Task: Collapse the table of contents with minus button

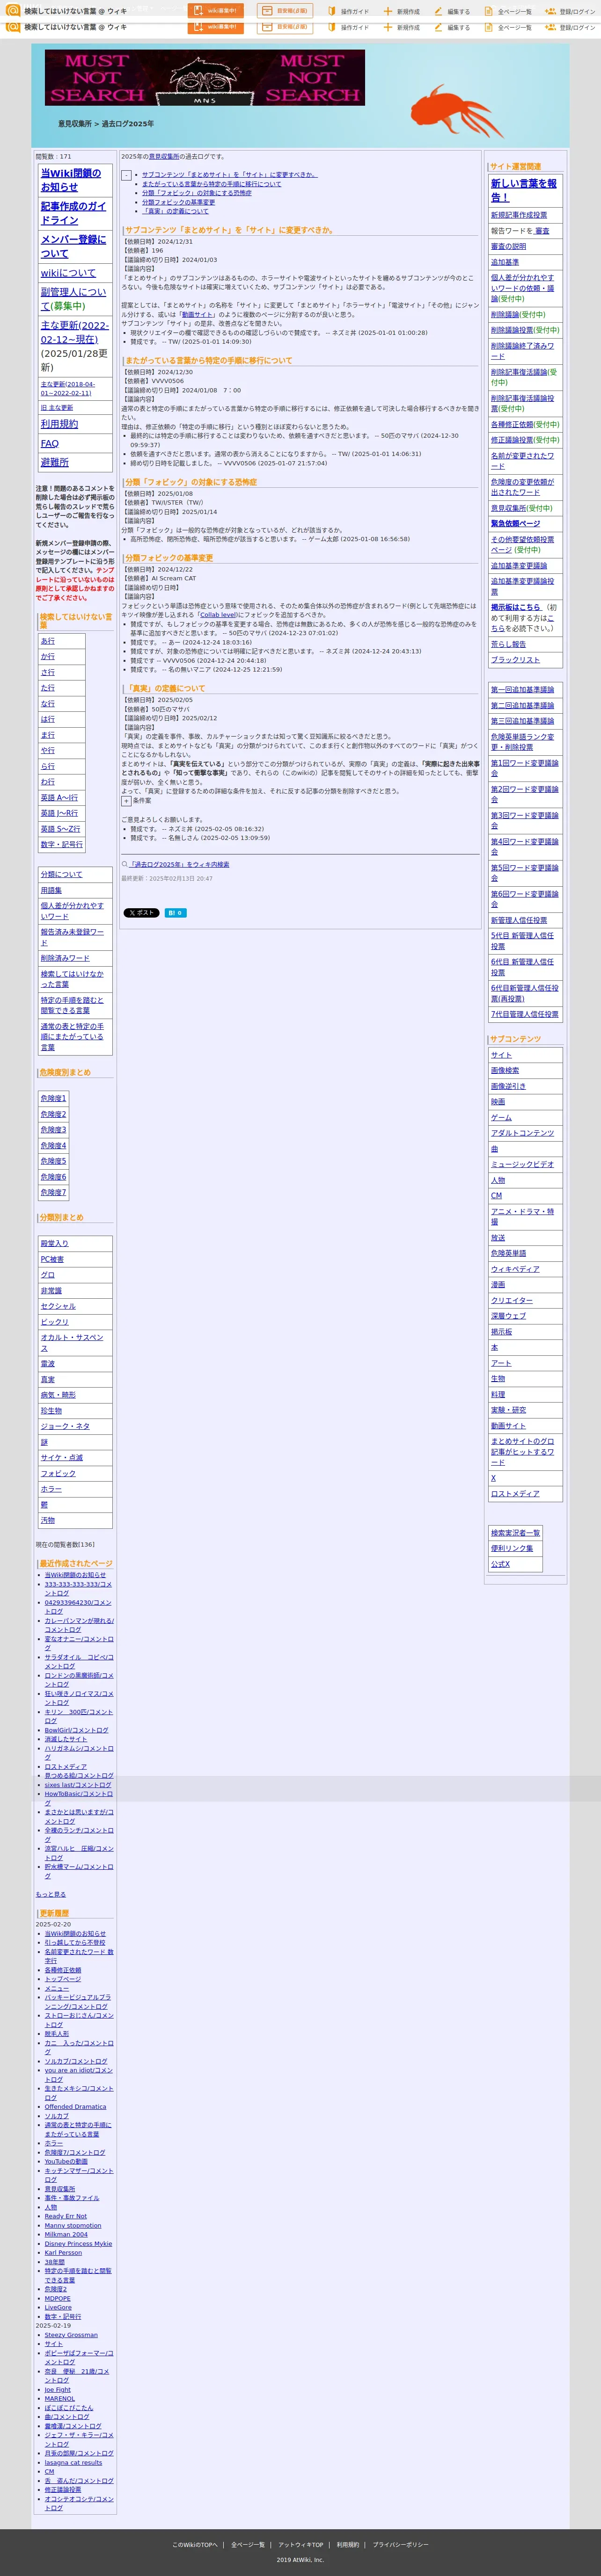Action: click(x=127, y=175)
